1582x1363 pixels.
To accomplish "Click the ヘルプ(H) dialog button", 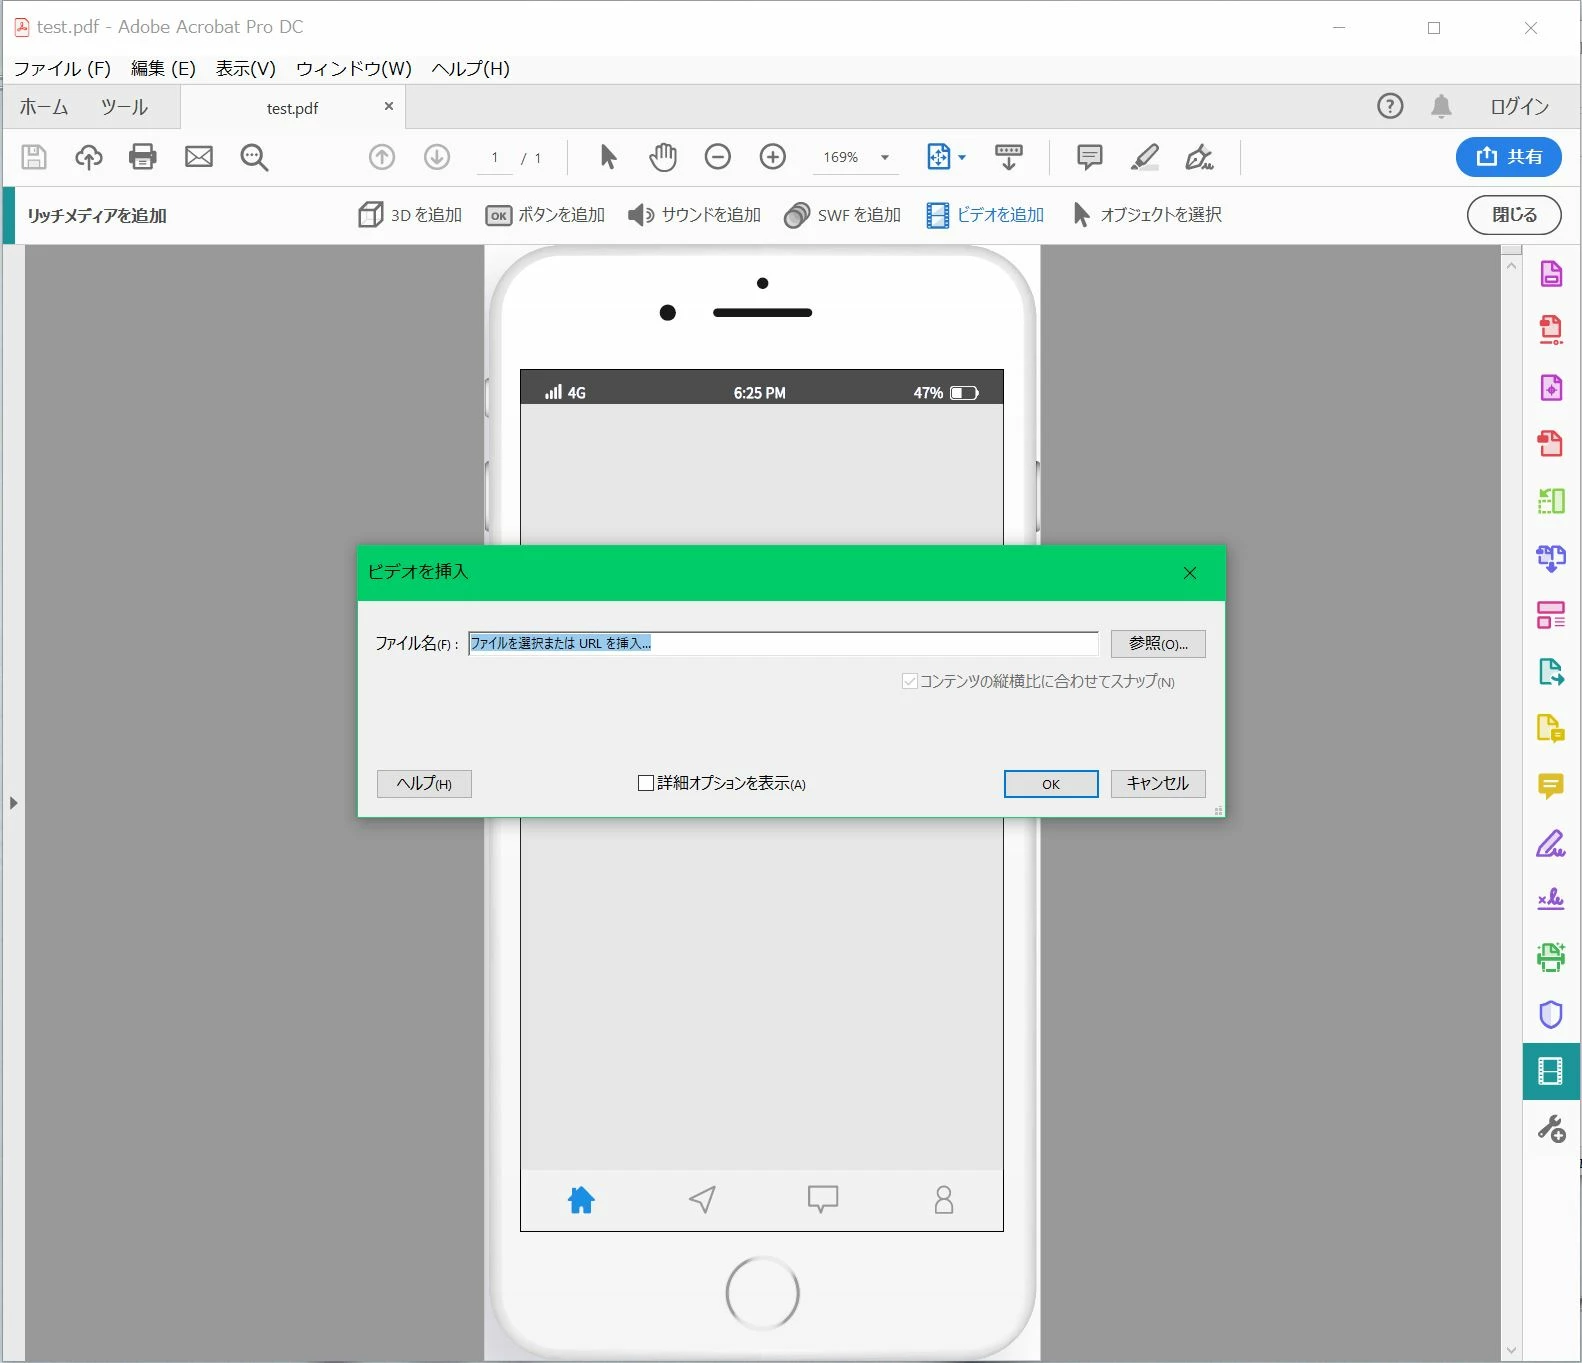I will tap(424, 784).
